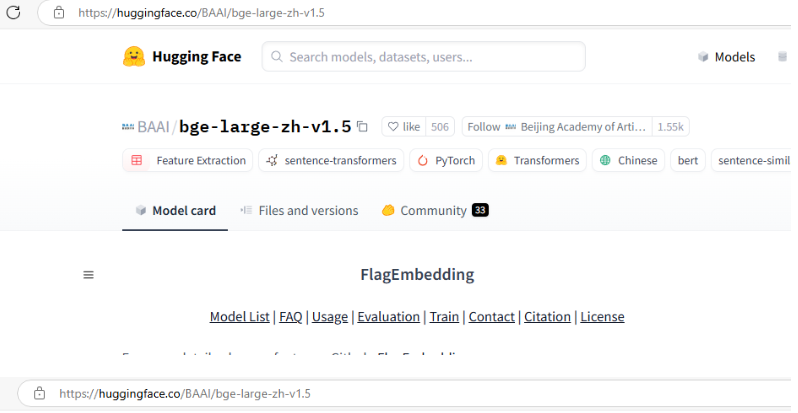Click the Transformers emoji icon

tap(501, 160)
